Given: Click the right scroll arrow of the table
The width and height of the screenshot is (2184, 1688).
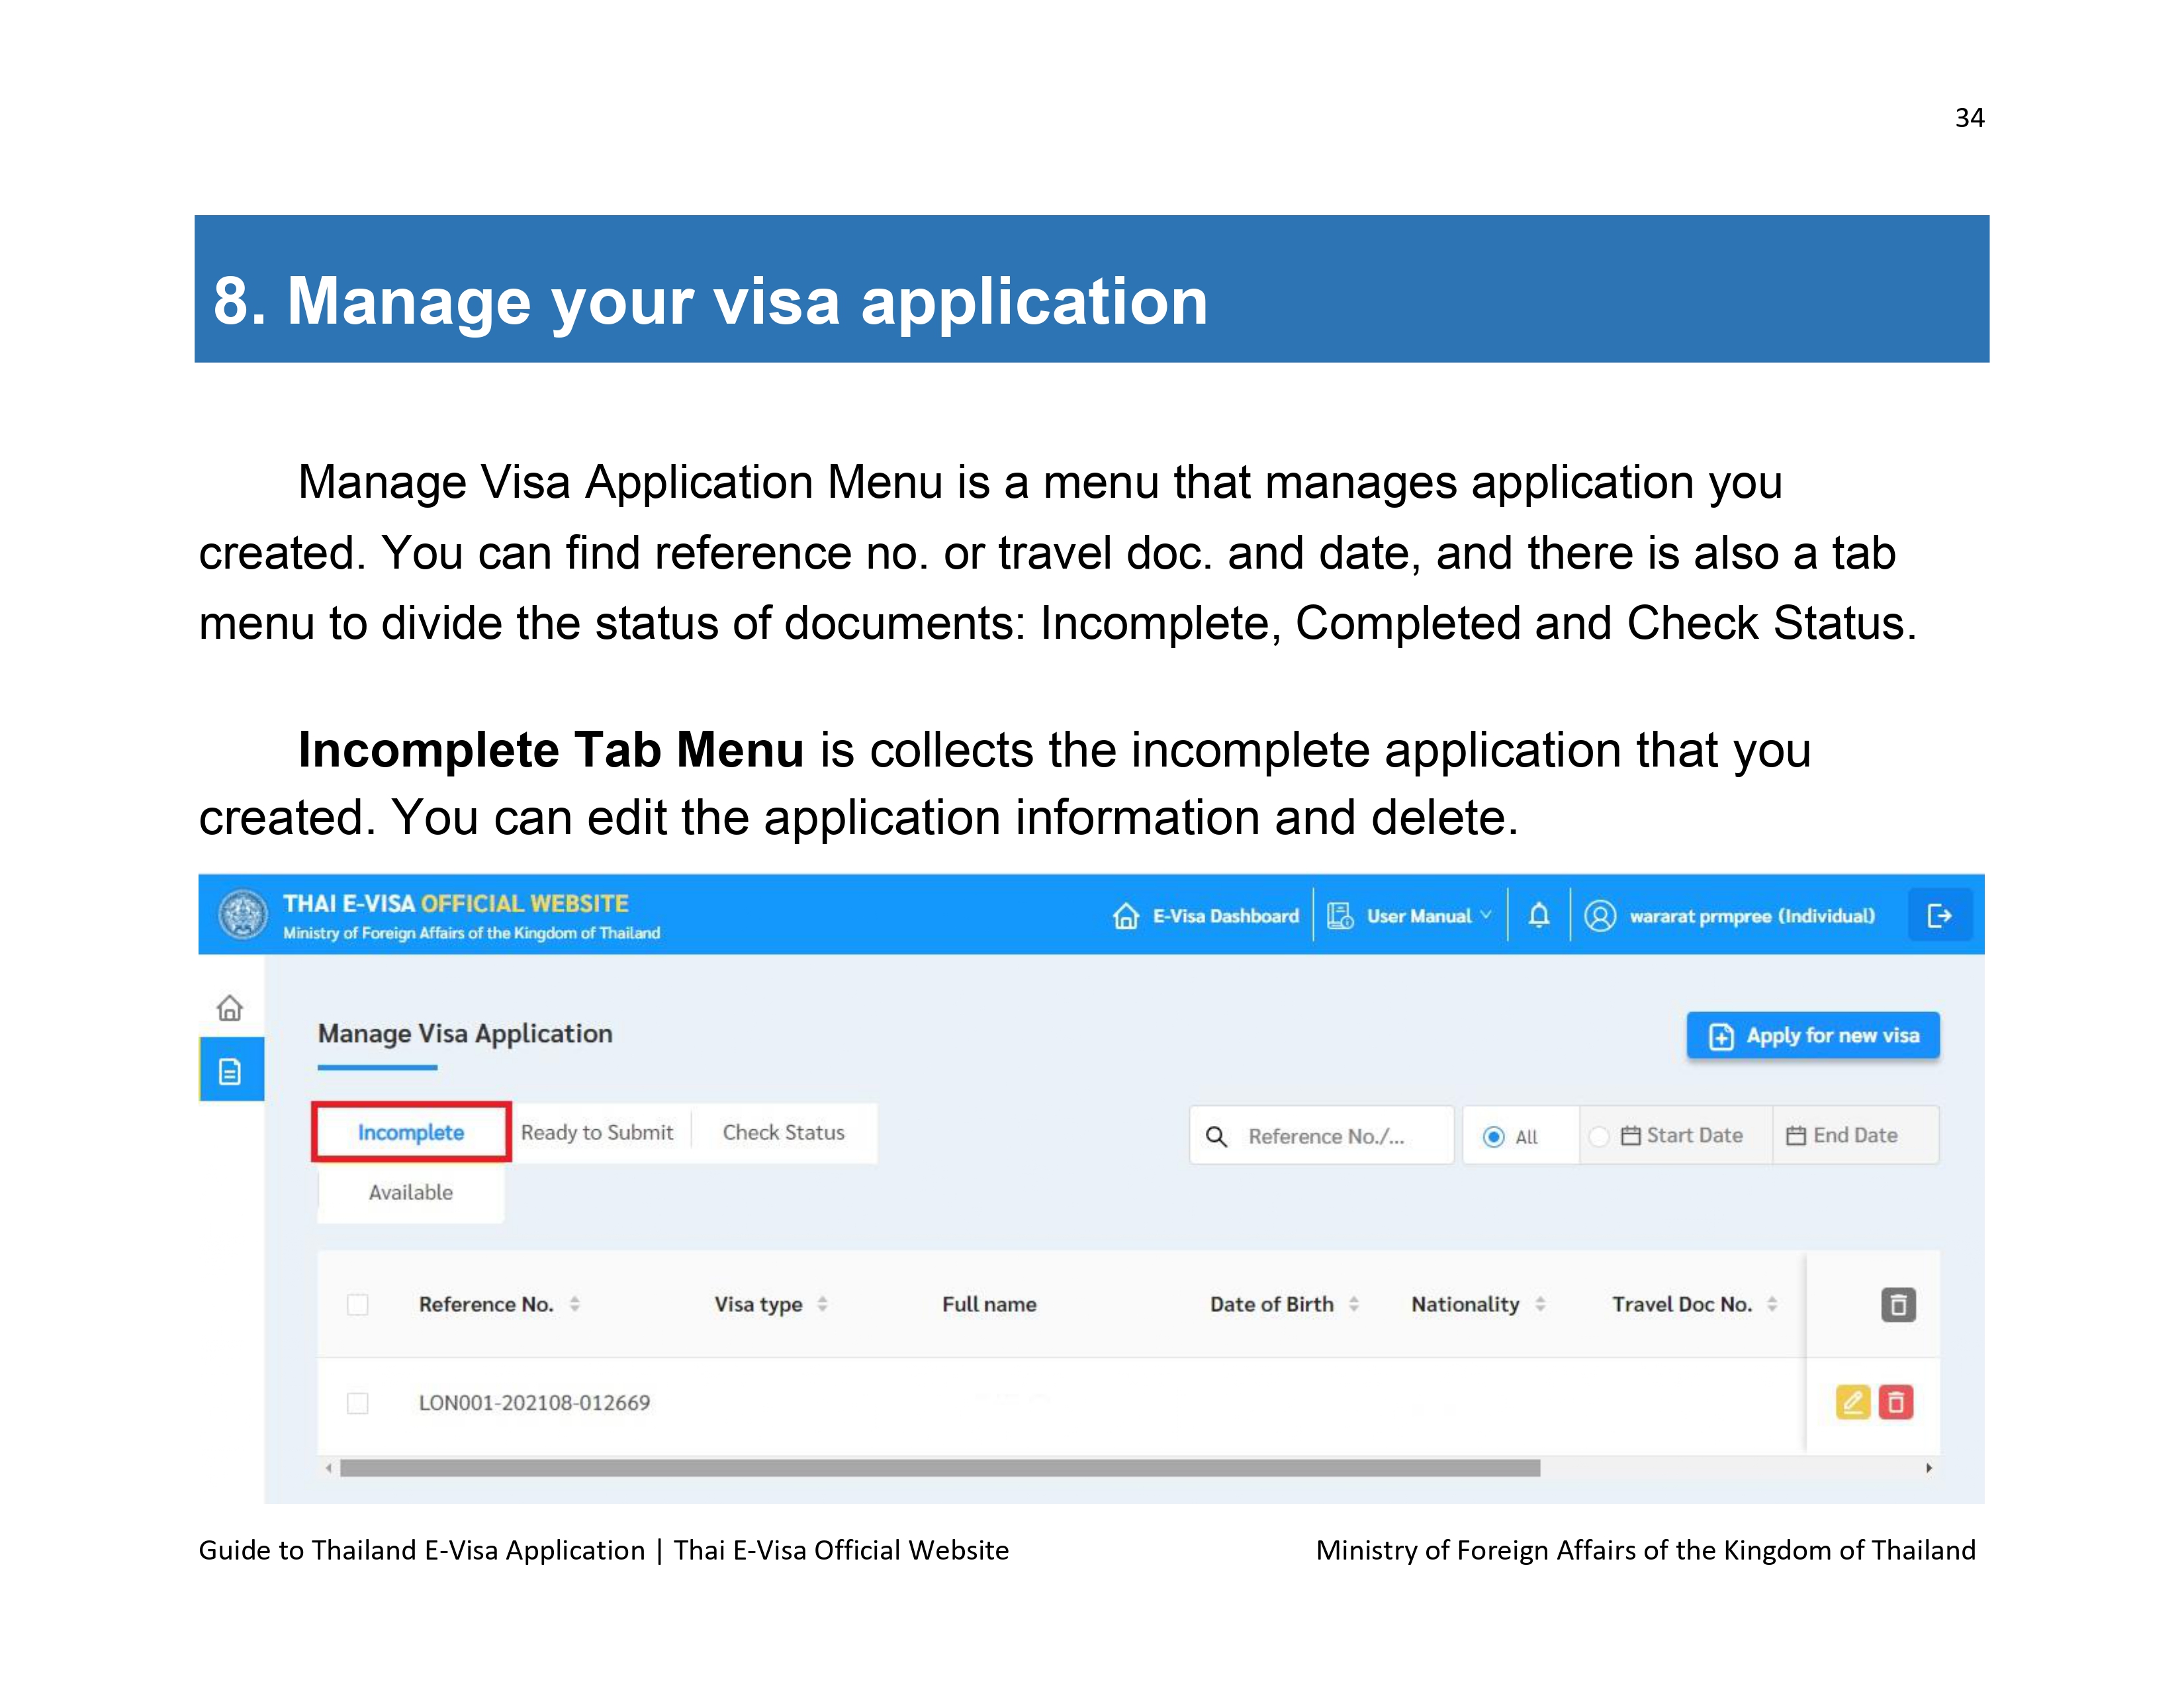Looking at the screenshot, I should [1929, 1468].
